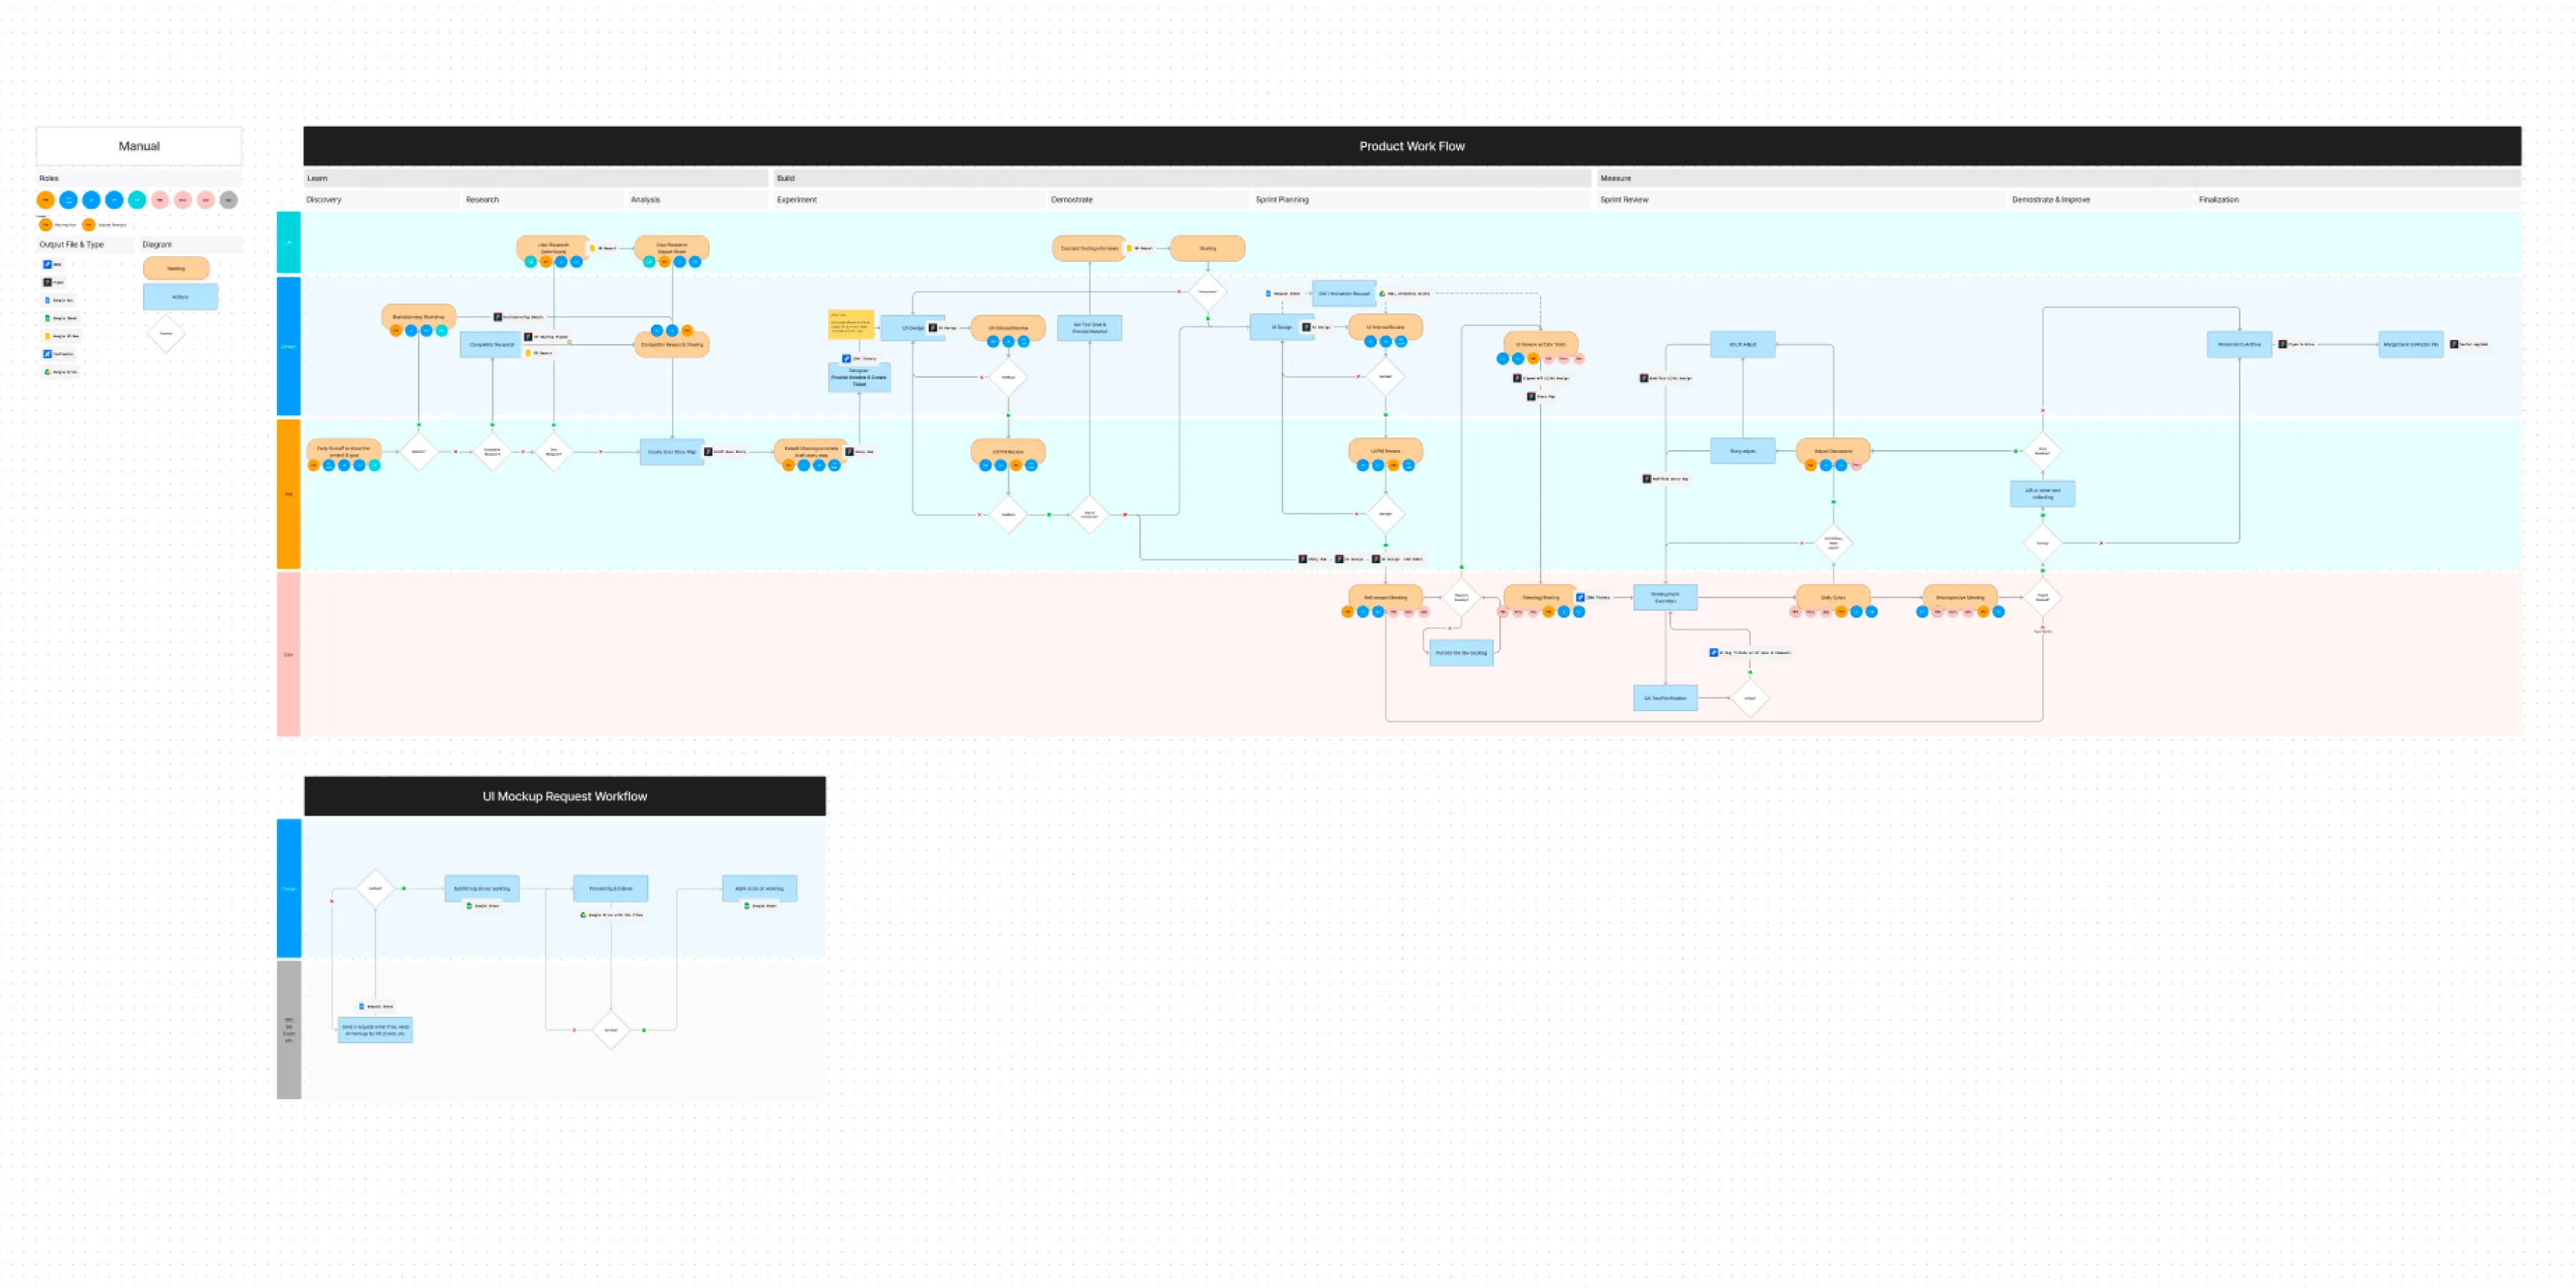
Task: Select the Decision diamond in the Diagram legend
Action: [166, 333]
